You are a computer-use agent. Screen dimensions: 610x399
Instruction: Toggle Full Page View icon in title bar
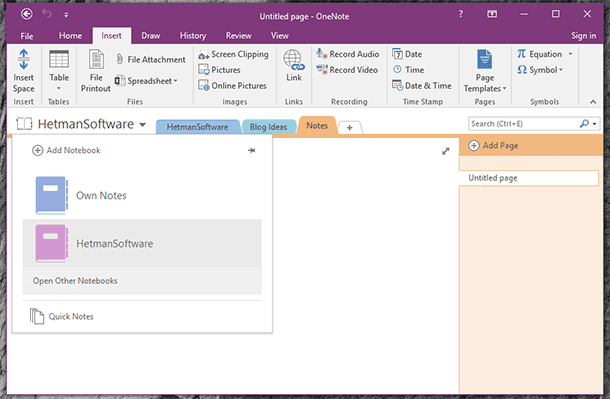[x=492, y=14]
